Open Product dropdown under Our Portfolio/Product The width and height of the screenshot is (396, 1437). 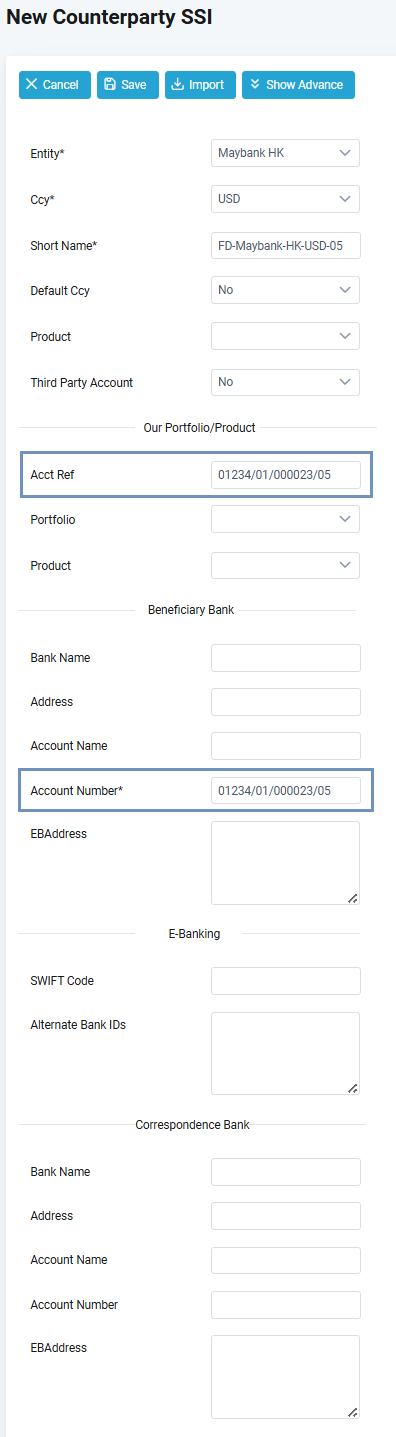pyautogui.click(x=285, y=565)
